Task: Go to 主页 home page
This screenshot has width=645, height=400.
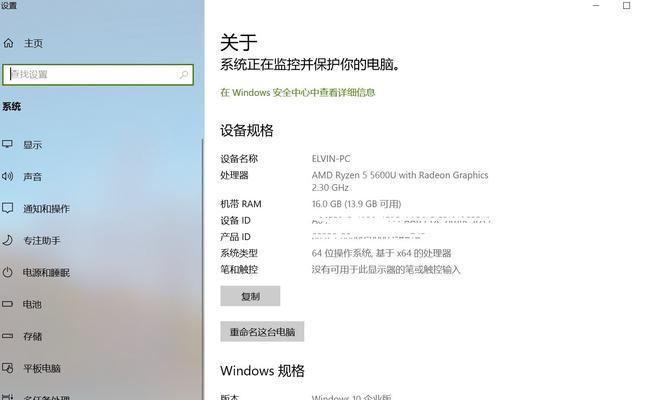Action: (x=33, y=43)
